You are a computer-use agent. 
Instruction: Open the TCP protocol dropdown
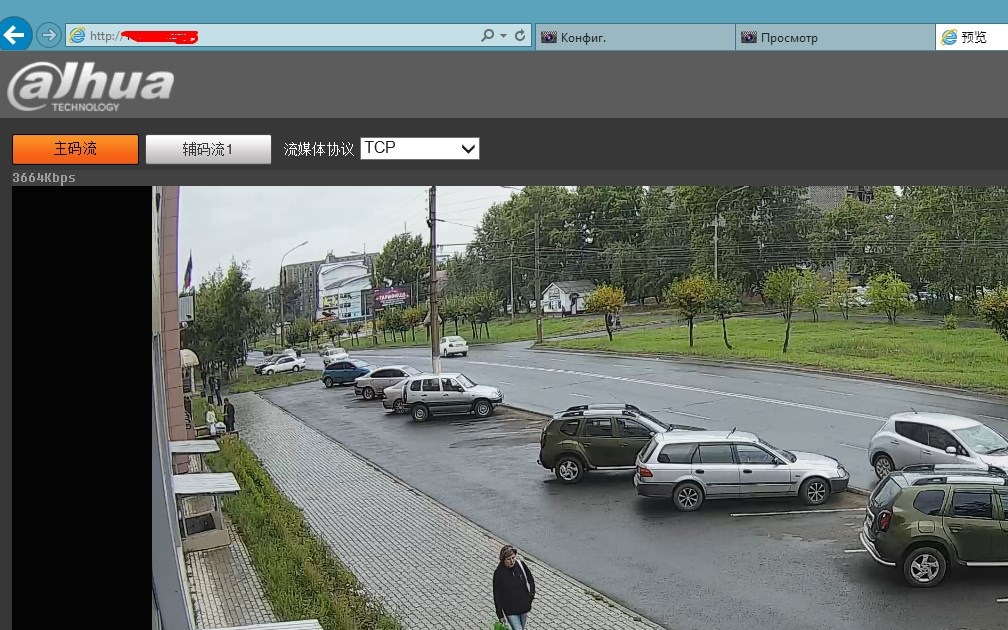419,148
